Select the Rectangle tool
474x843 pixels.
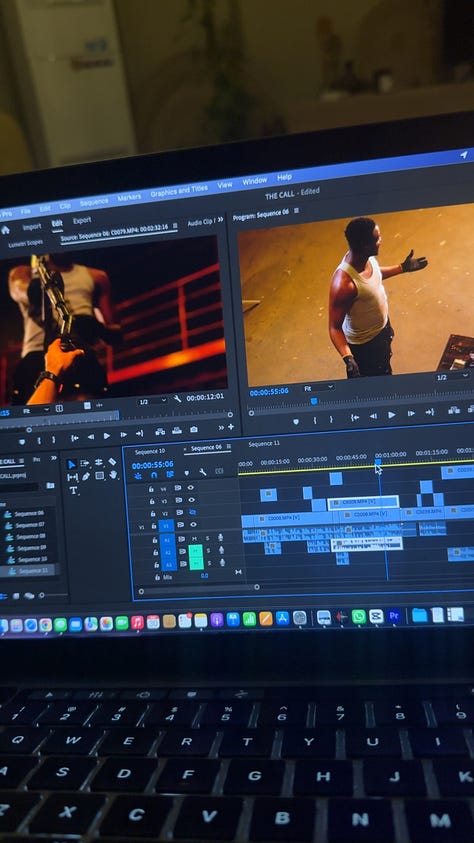click(99, 476)
